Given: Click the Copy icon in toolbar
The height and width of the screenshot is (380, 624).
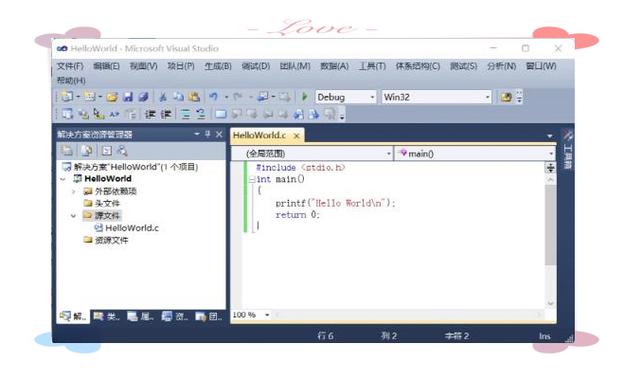Looking at the screenshot, I should [x=179, y=97].
